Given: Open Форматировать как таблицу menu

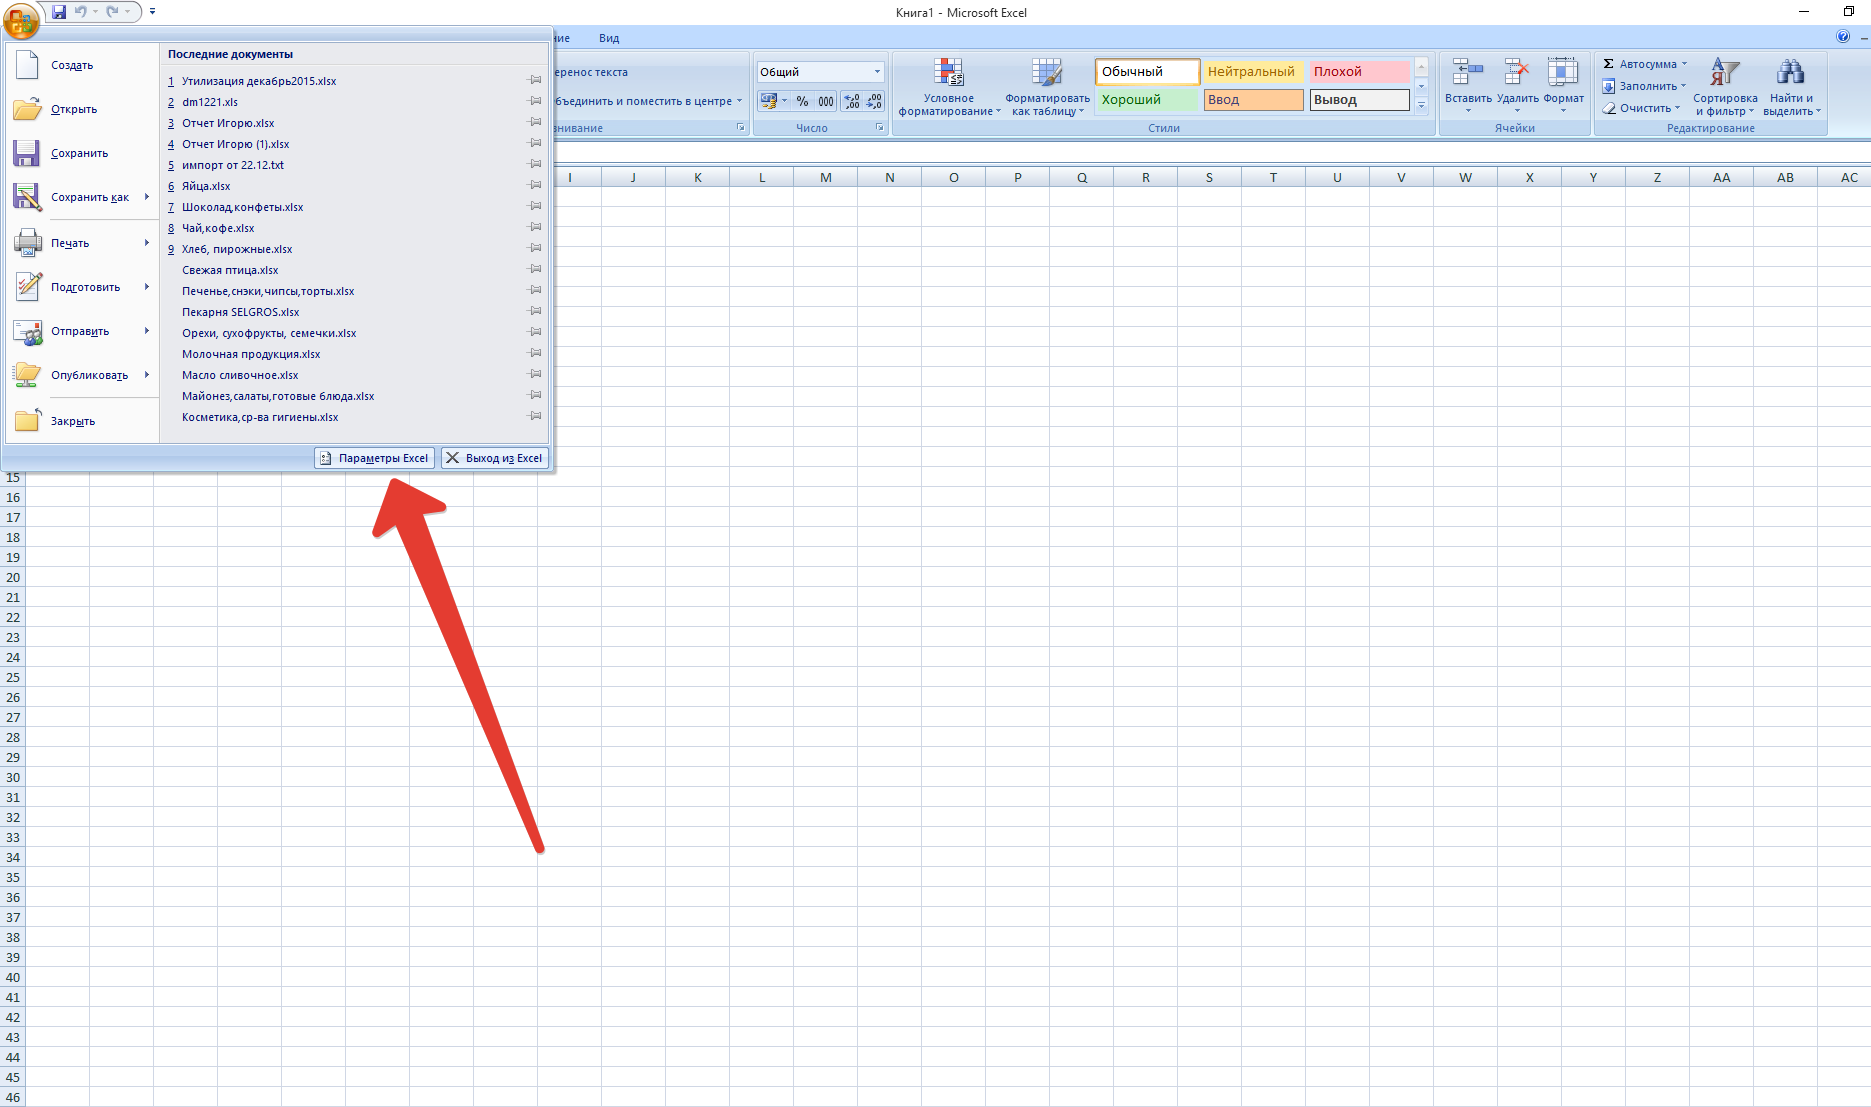Looking at the screenshot, I should pyautogui.click(x=1047, y=87).
